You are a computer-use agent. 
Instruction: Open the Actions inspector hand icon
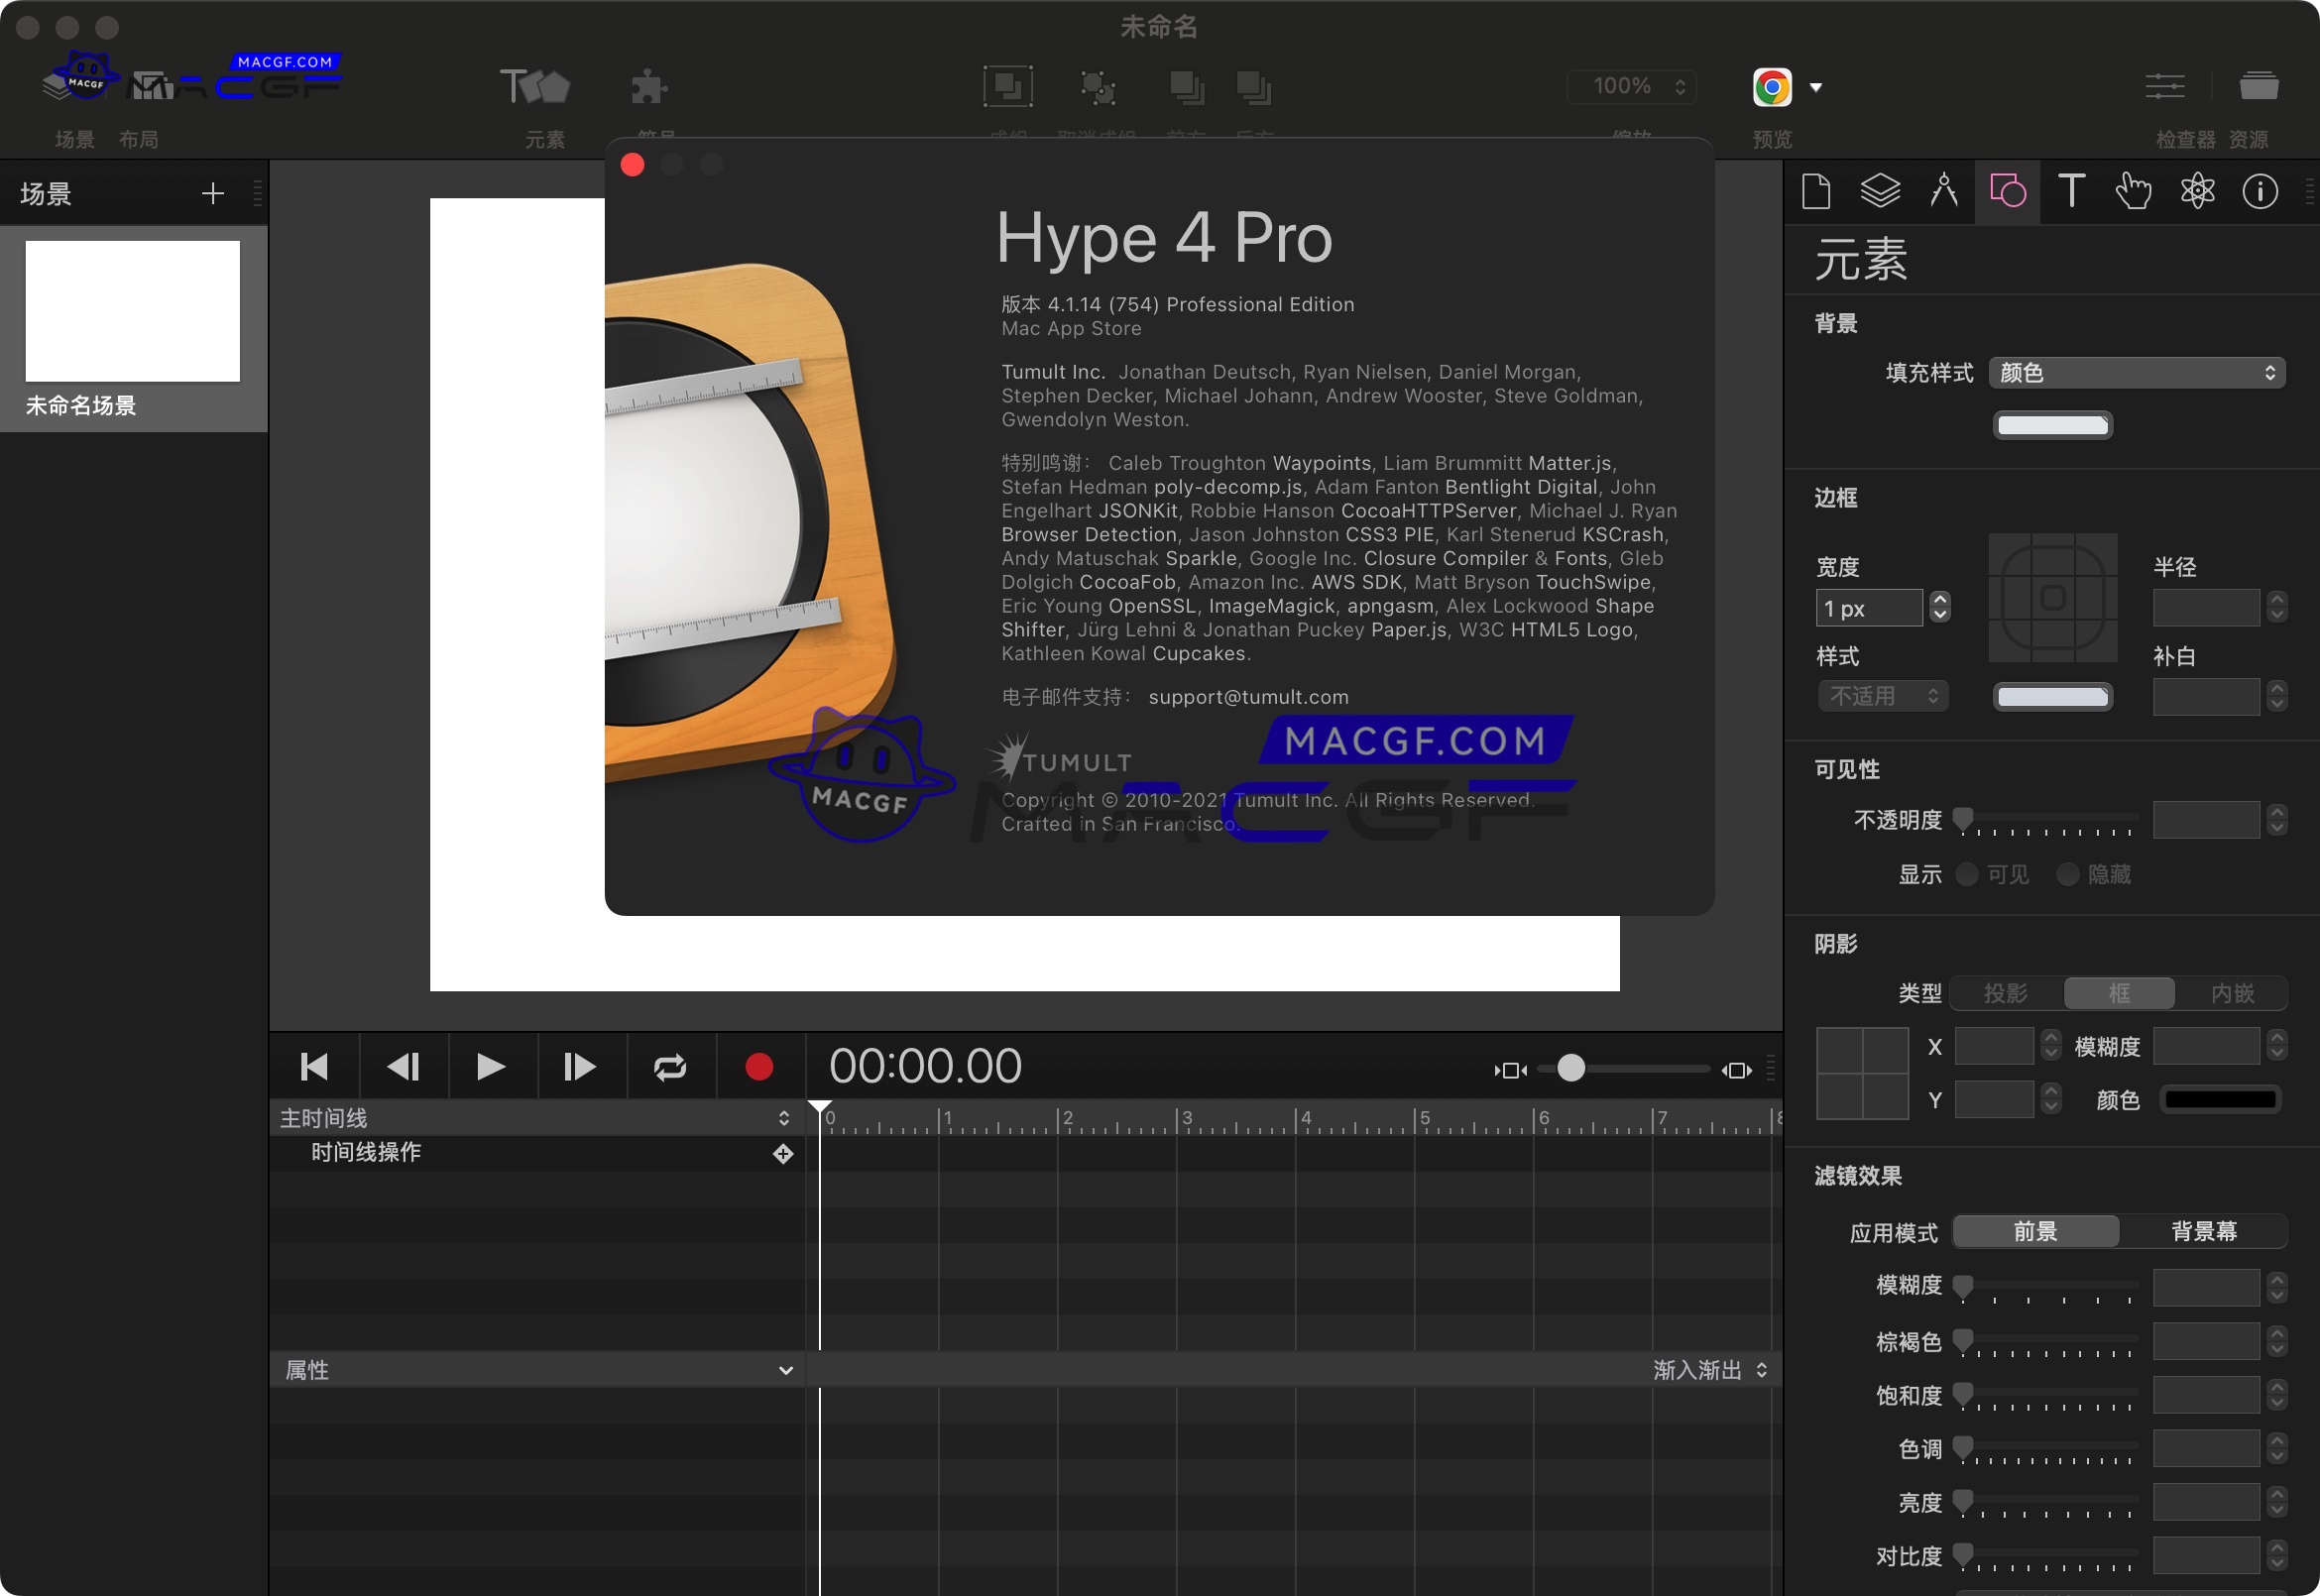pos(2134,191)
